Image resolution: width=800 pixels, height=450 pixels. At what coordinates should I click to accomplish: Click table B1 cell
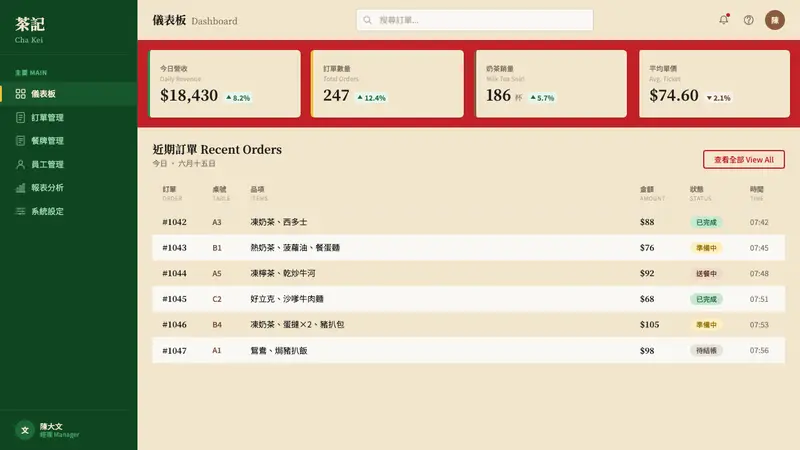[217, 247]
